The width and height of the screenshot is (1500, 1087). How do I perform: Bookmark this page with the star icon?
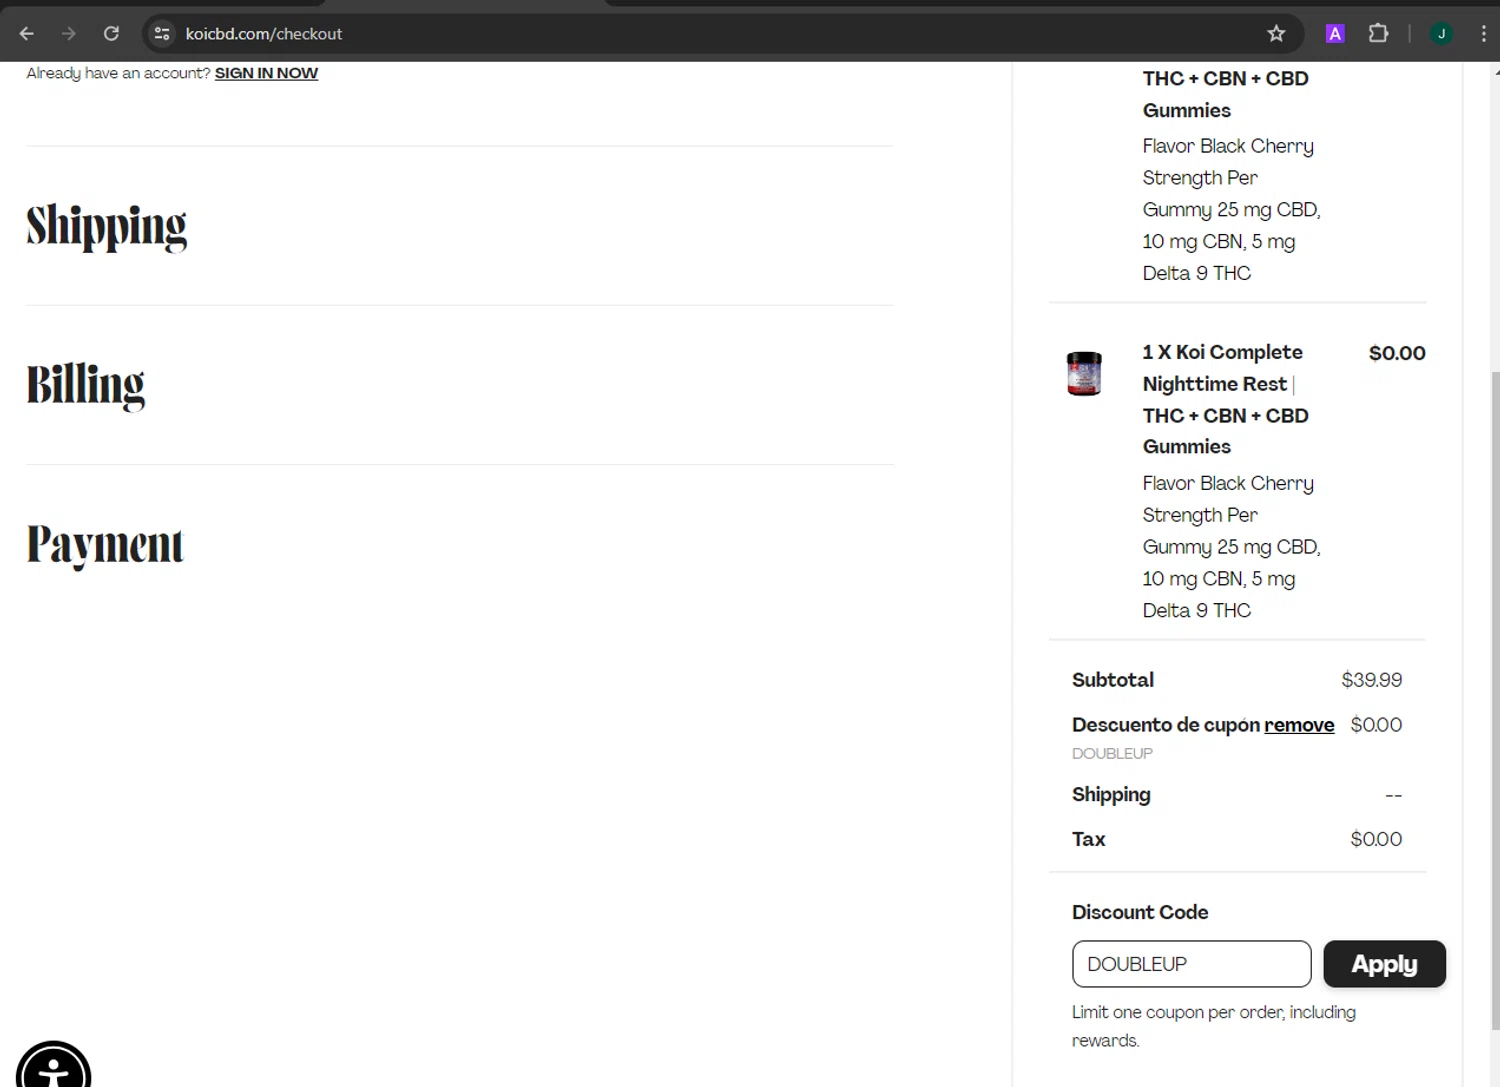pyautogui.click(x=1276, y=34)
